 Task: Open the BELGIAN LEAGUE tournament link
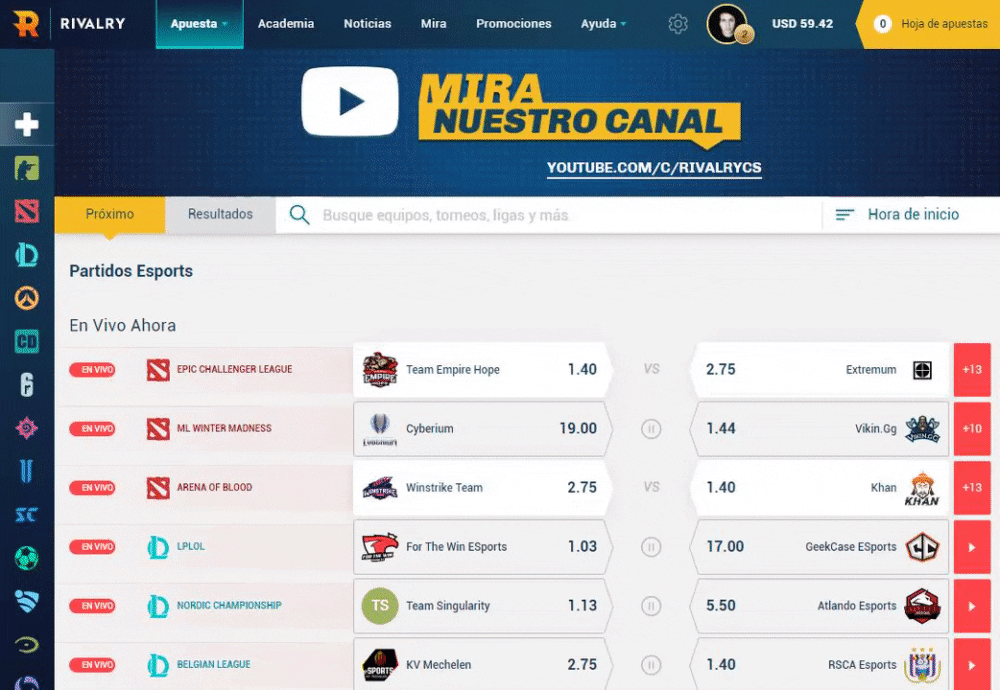click(x=214, y=664)
